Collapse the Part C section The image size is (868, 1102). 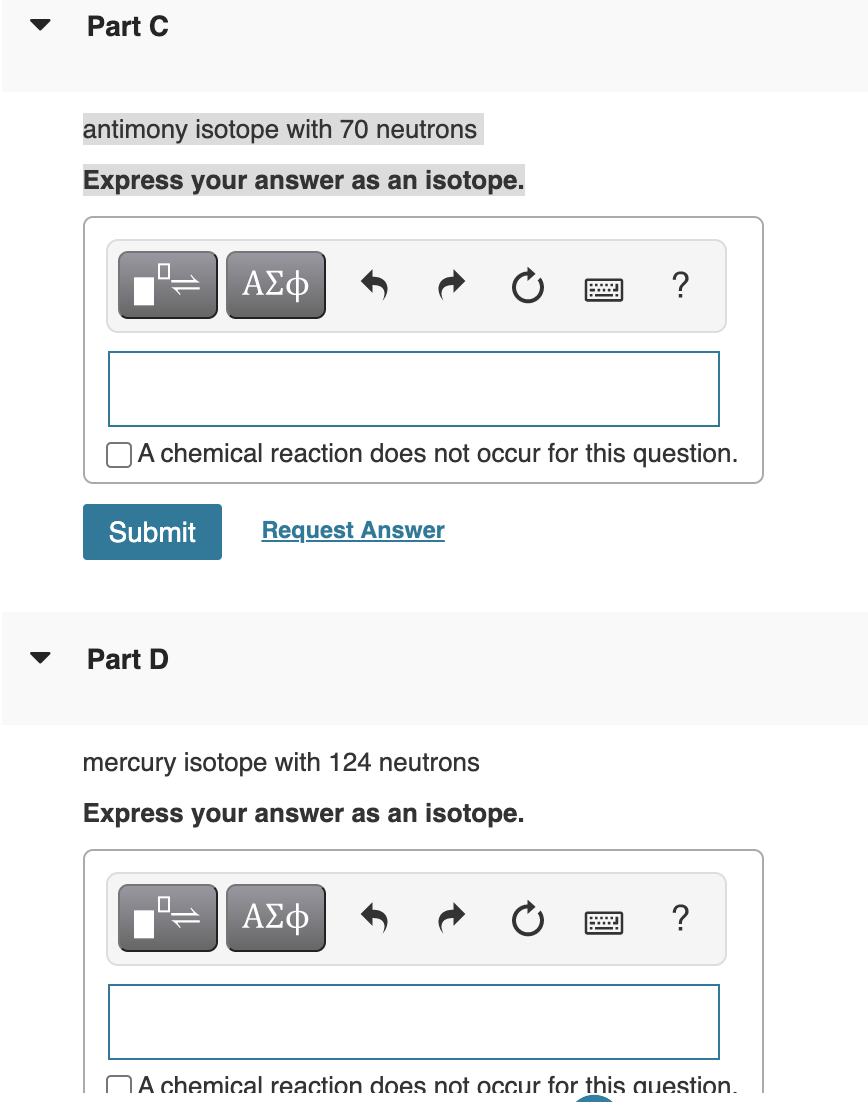(x=38, y=26)
